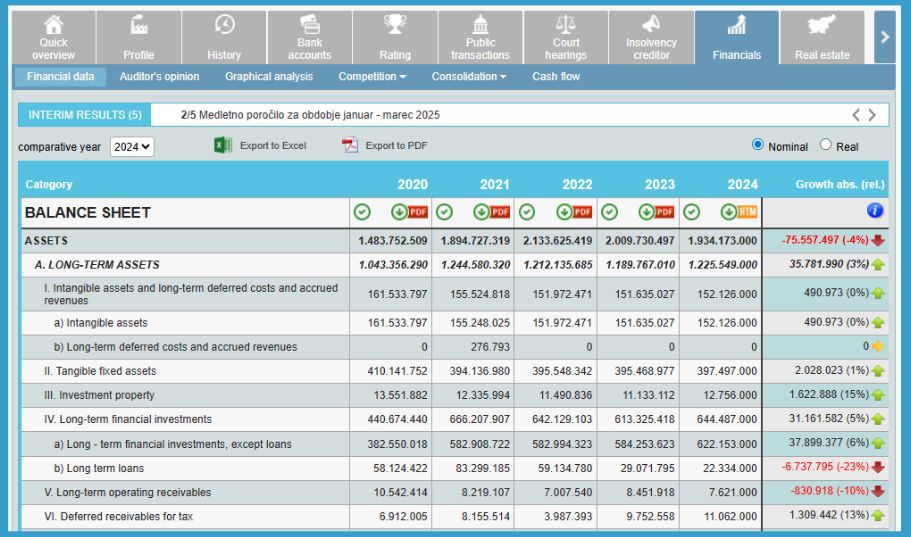Open the Bank accounts tab

pos(310,37)
